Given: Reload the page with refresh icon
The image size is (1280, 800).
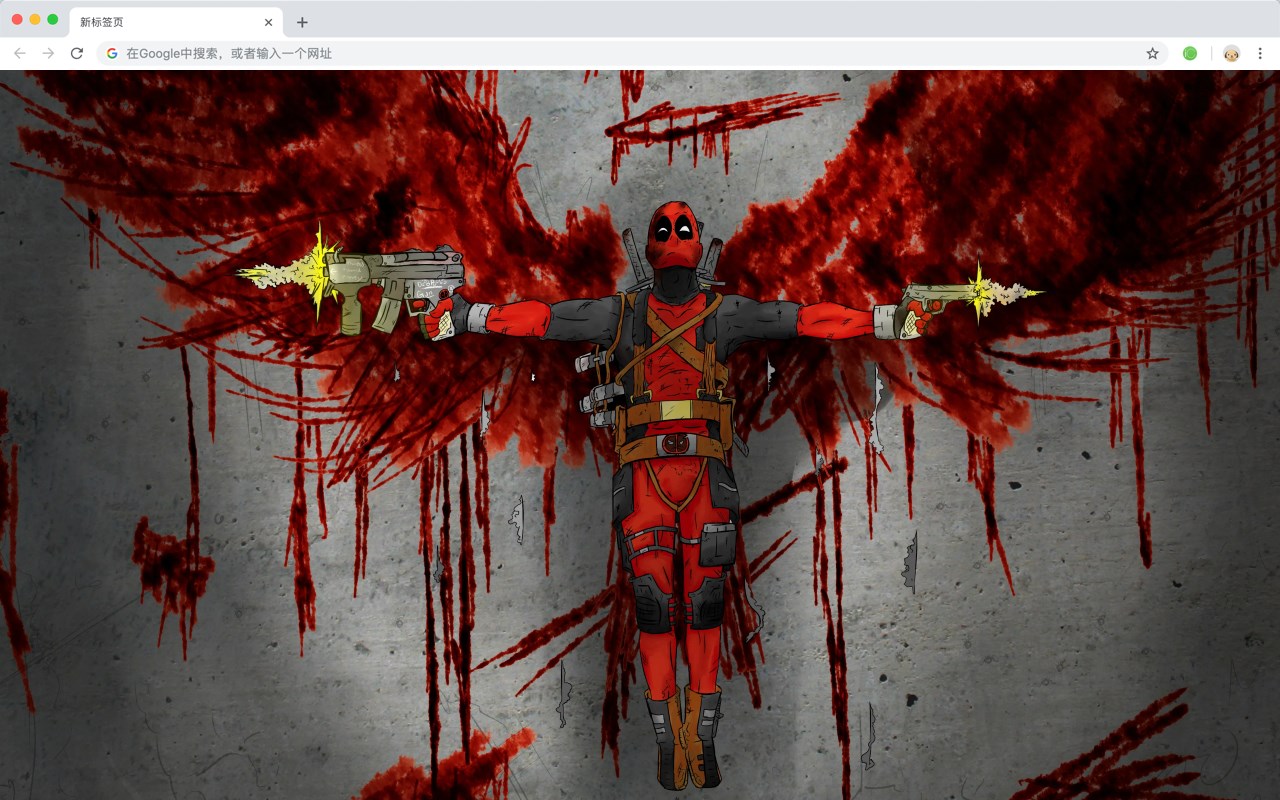Looking at the screenshot, I should tap(77, 53).
